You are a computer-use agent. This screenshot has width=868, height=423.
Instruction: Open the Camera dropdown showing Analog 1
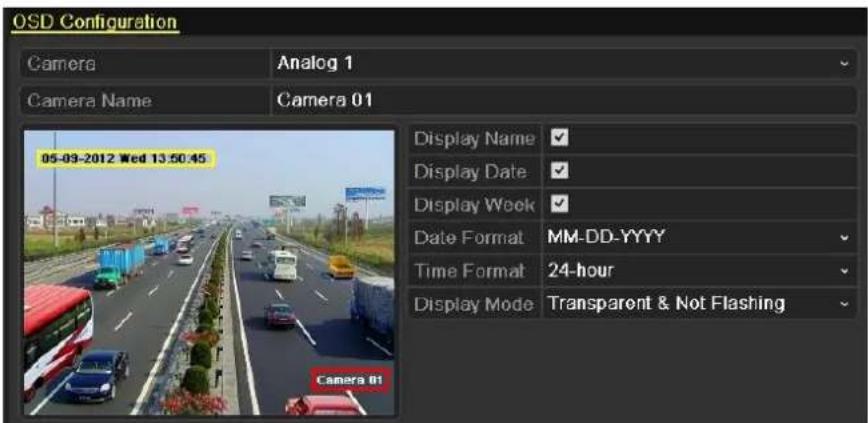tap(564, 63)
